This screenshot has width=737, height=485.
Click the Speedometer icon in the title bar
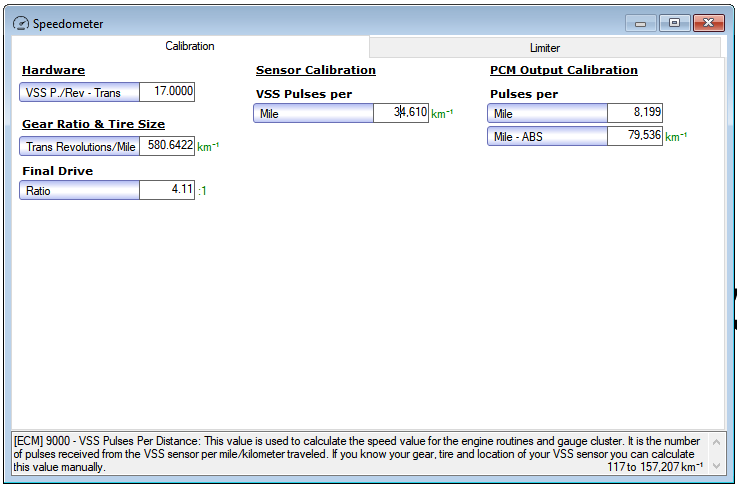[21, 23]
